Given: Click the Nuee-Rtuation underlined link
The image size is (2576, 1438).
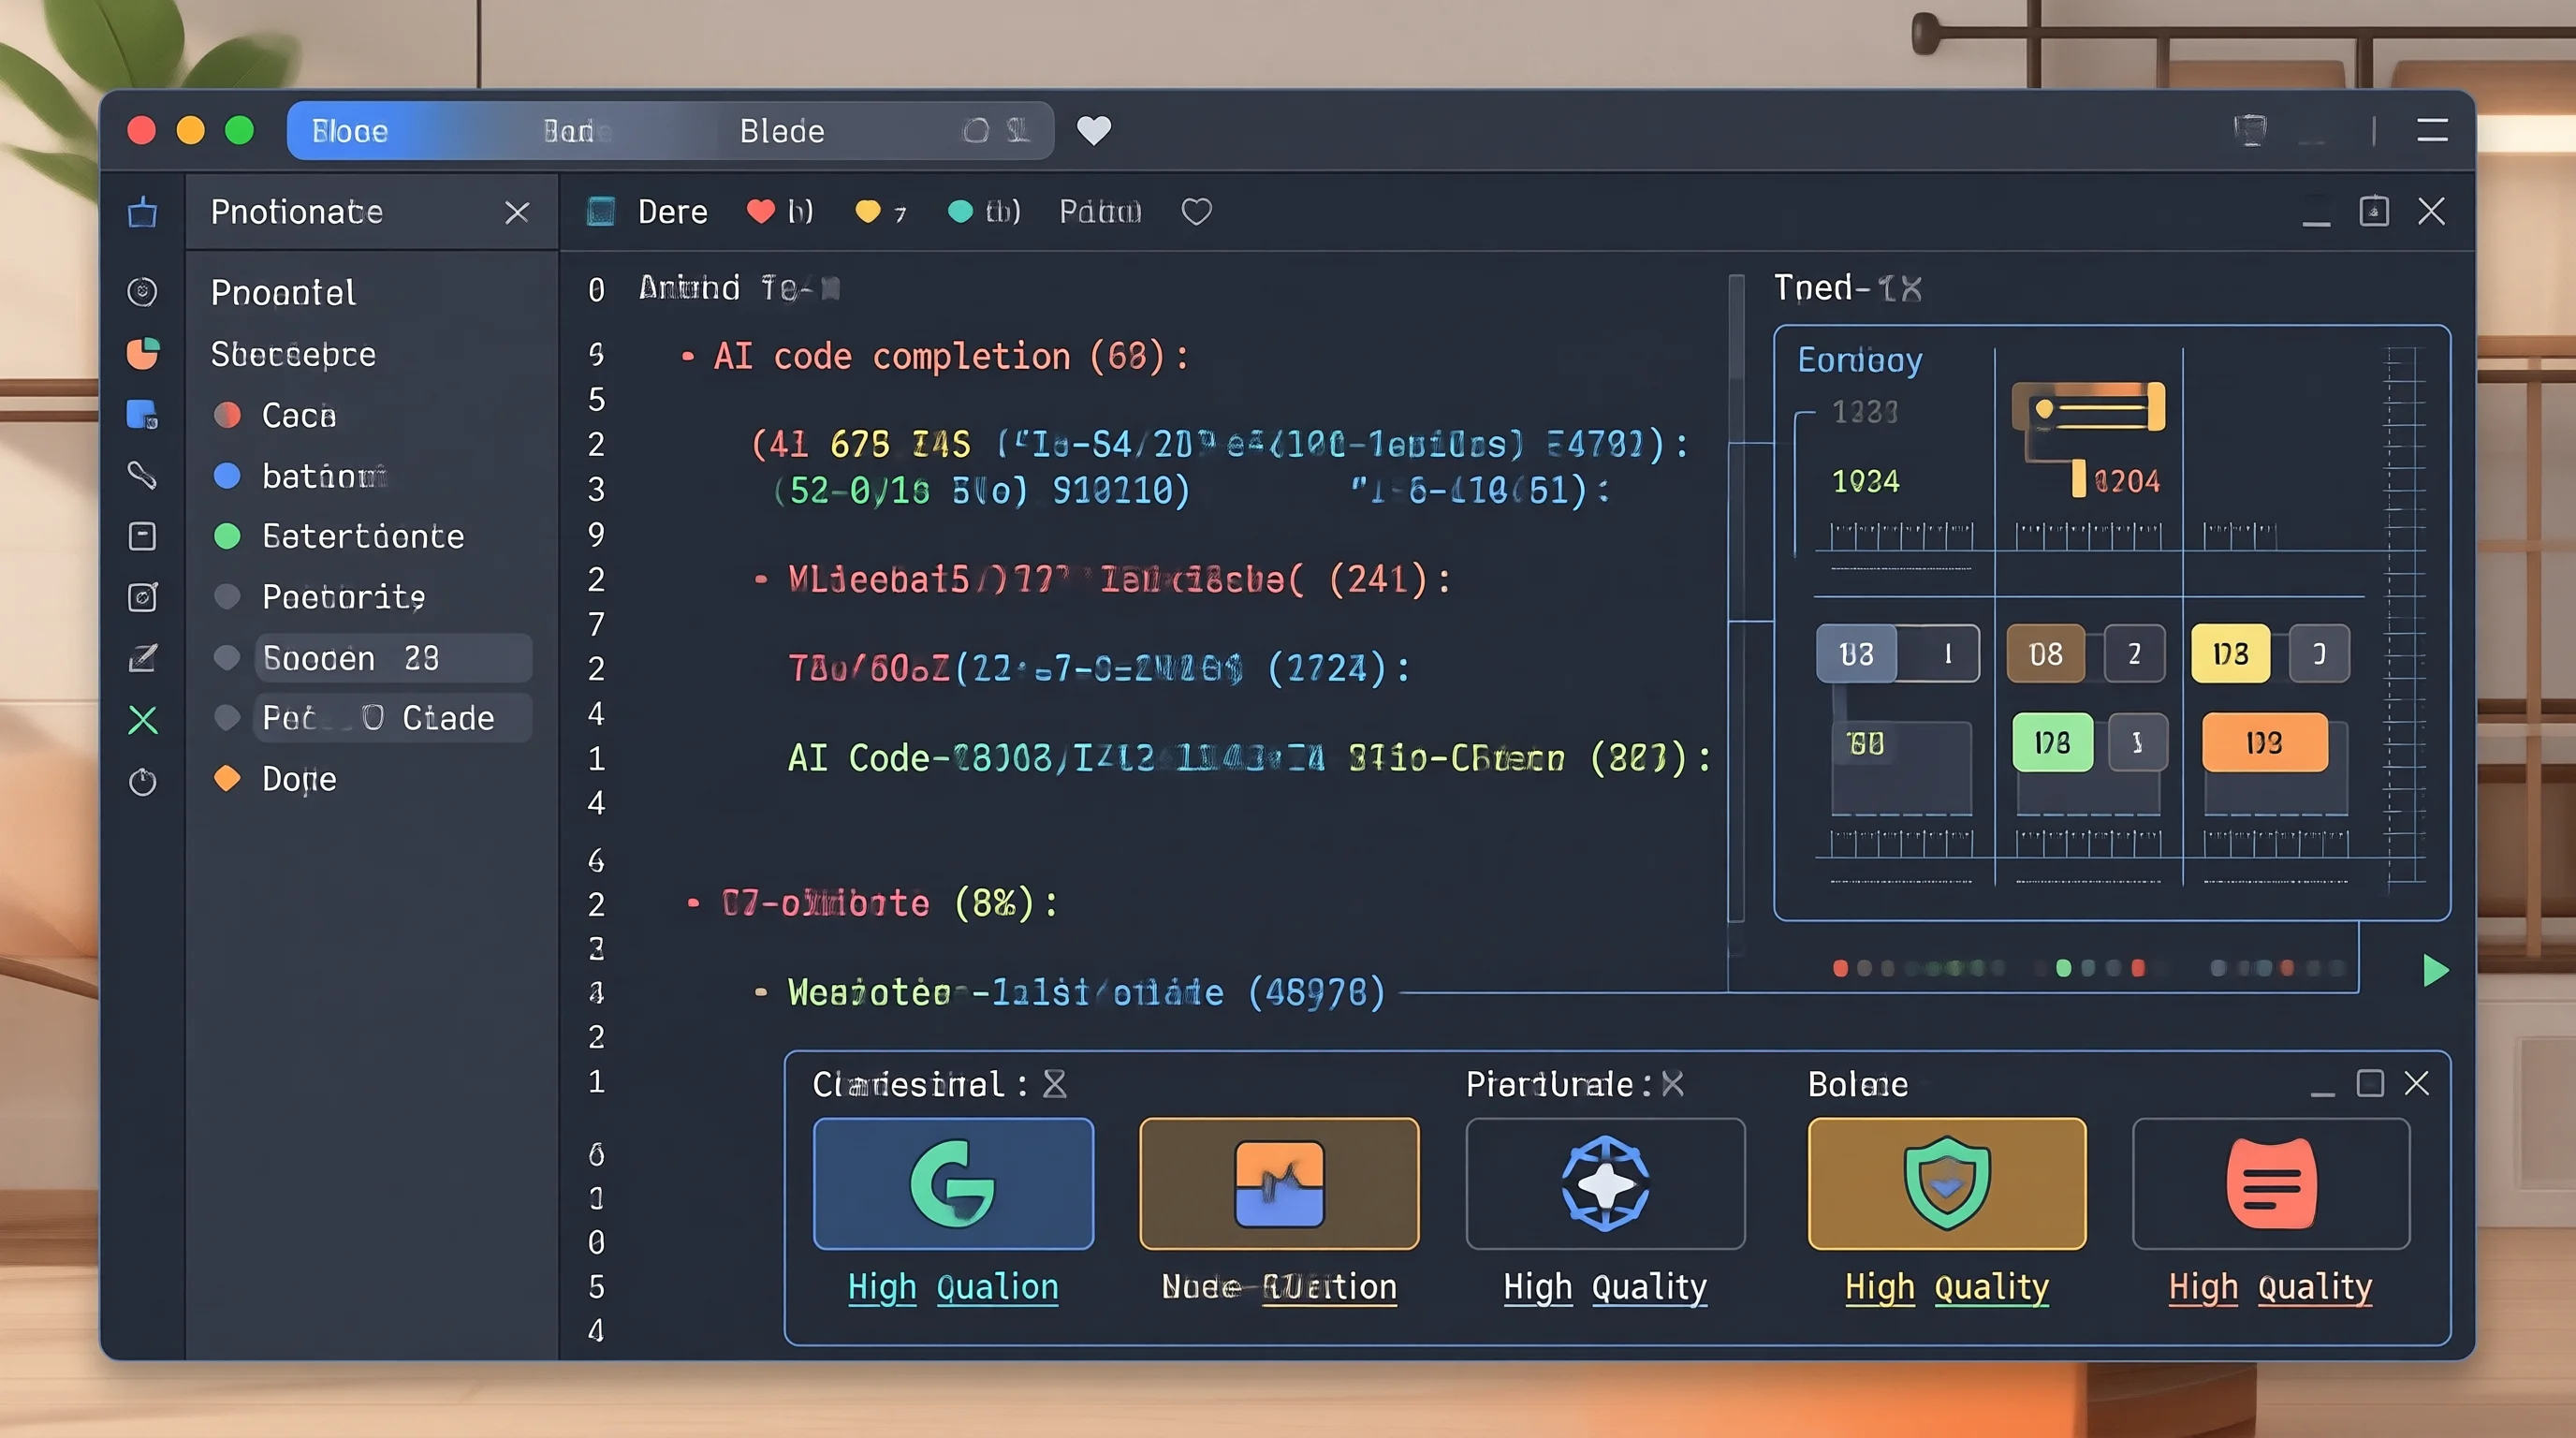Looking at the screenshot, I should point(1279,1287).
